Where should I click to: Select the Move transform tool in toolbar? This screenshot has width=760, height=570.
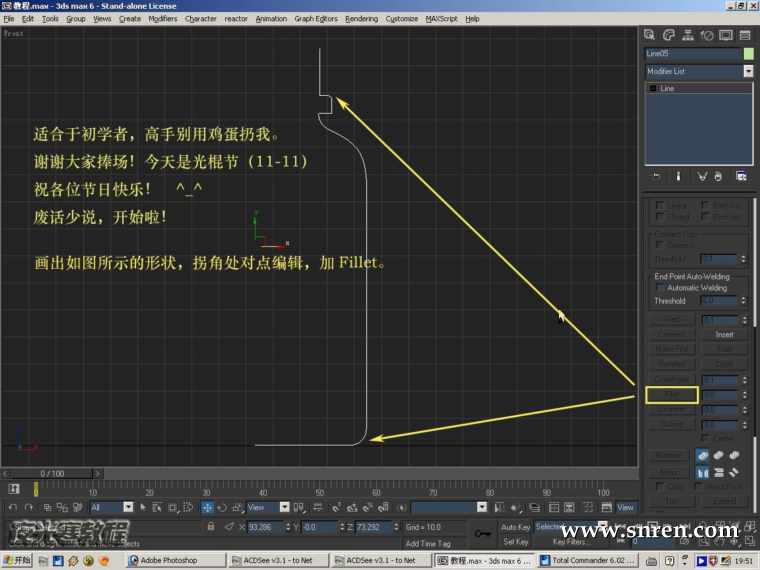click(x=207, y=508)
